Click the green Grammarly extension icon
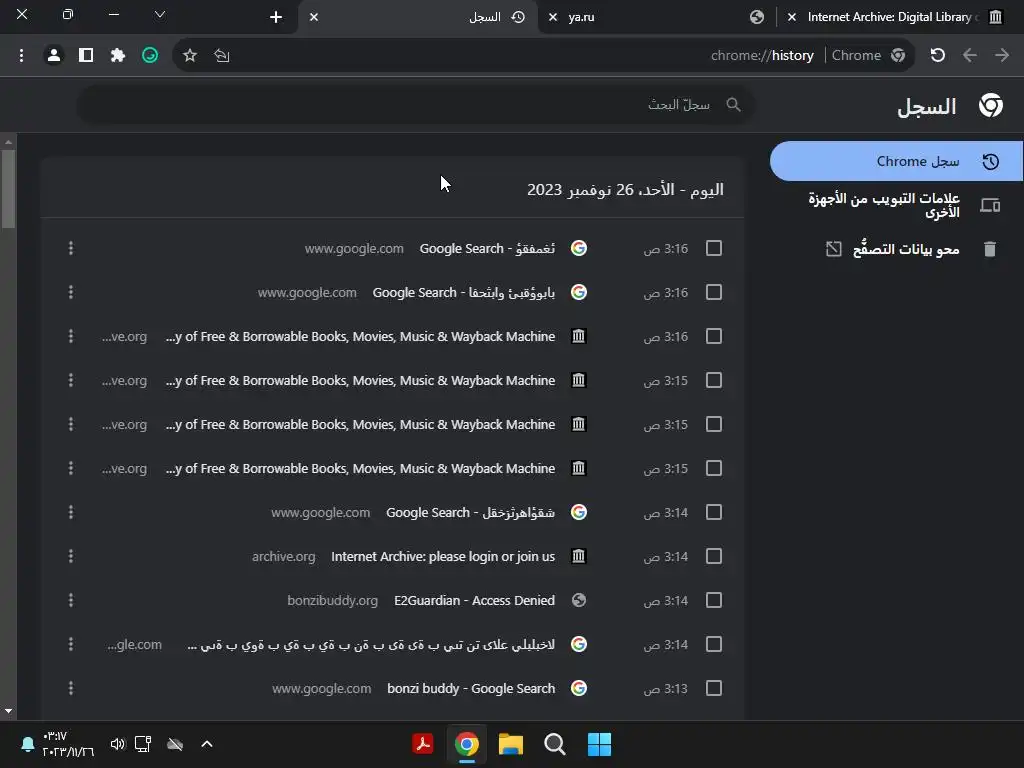Screen dimensions: 1024x768 [150, 56]
